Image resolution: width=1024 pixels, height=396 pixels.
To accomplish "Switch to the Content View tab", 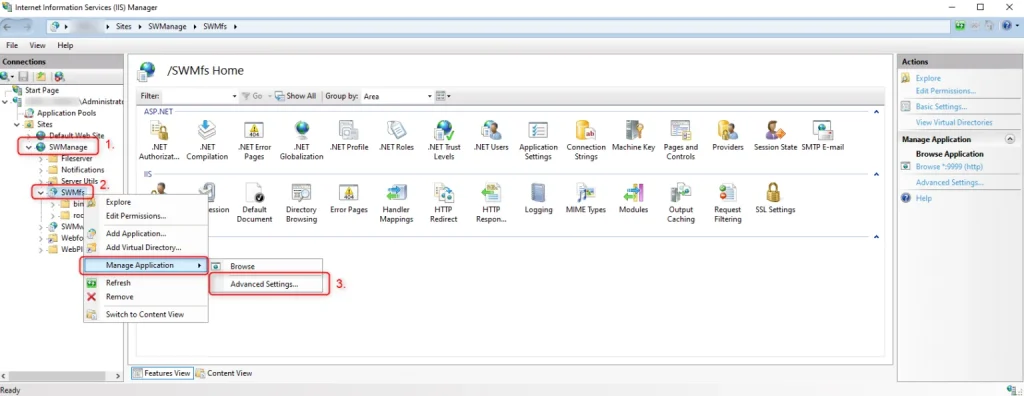I will coord(224,373).
